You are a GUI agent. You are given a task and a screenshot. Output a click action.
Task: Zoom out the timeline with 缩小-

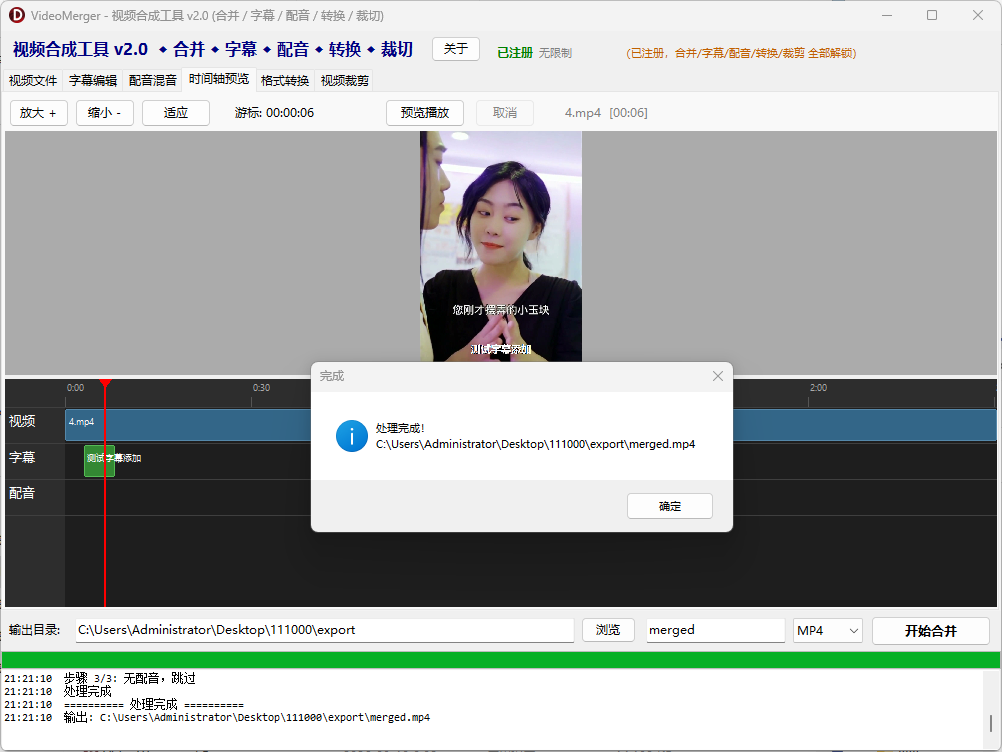[x=104, y=113]
